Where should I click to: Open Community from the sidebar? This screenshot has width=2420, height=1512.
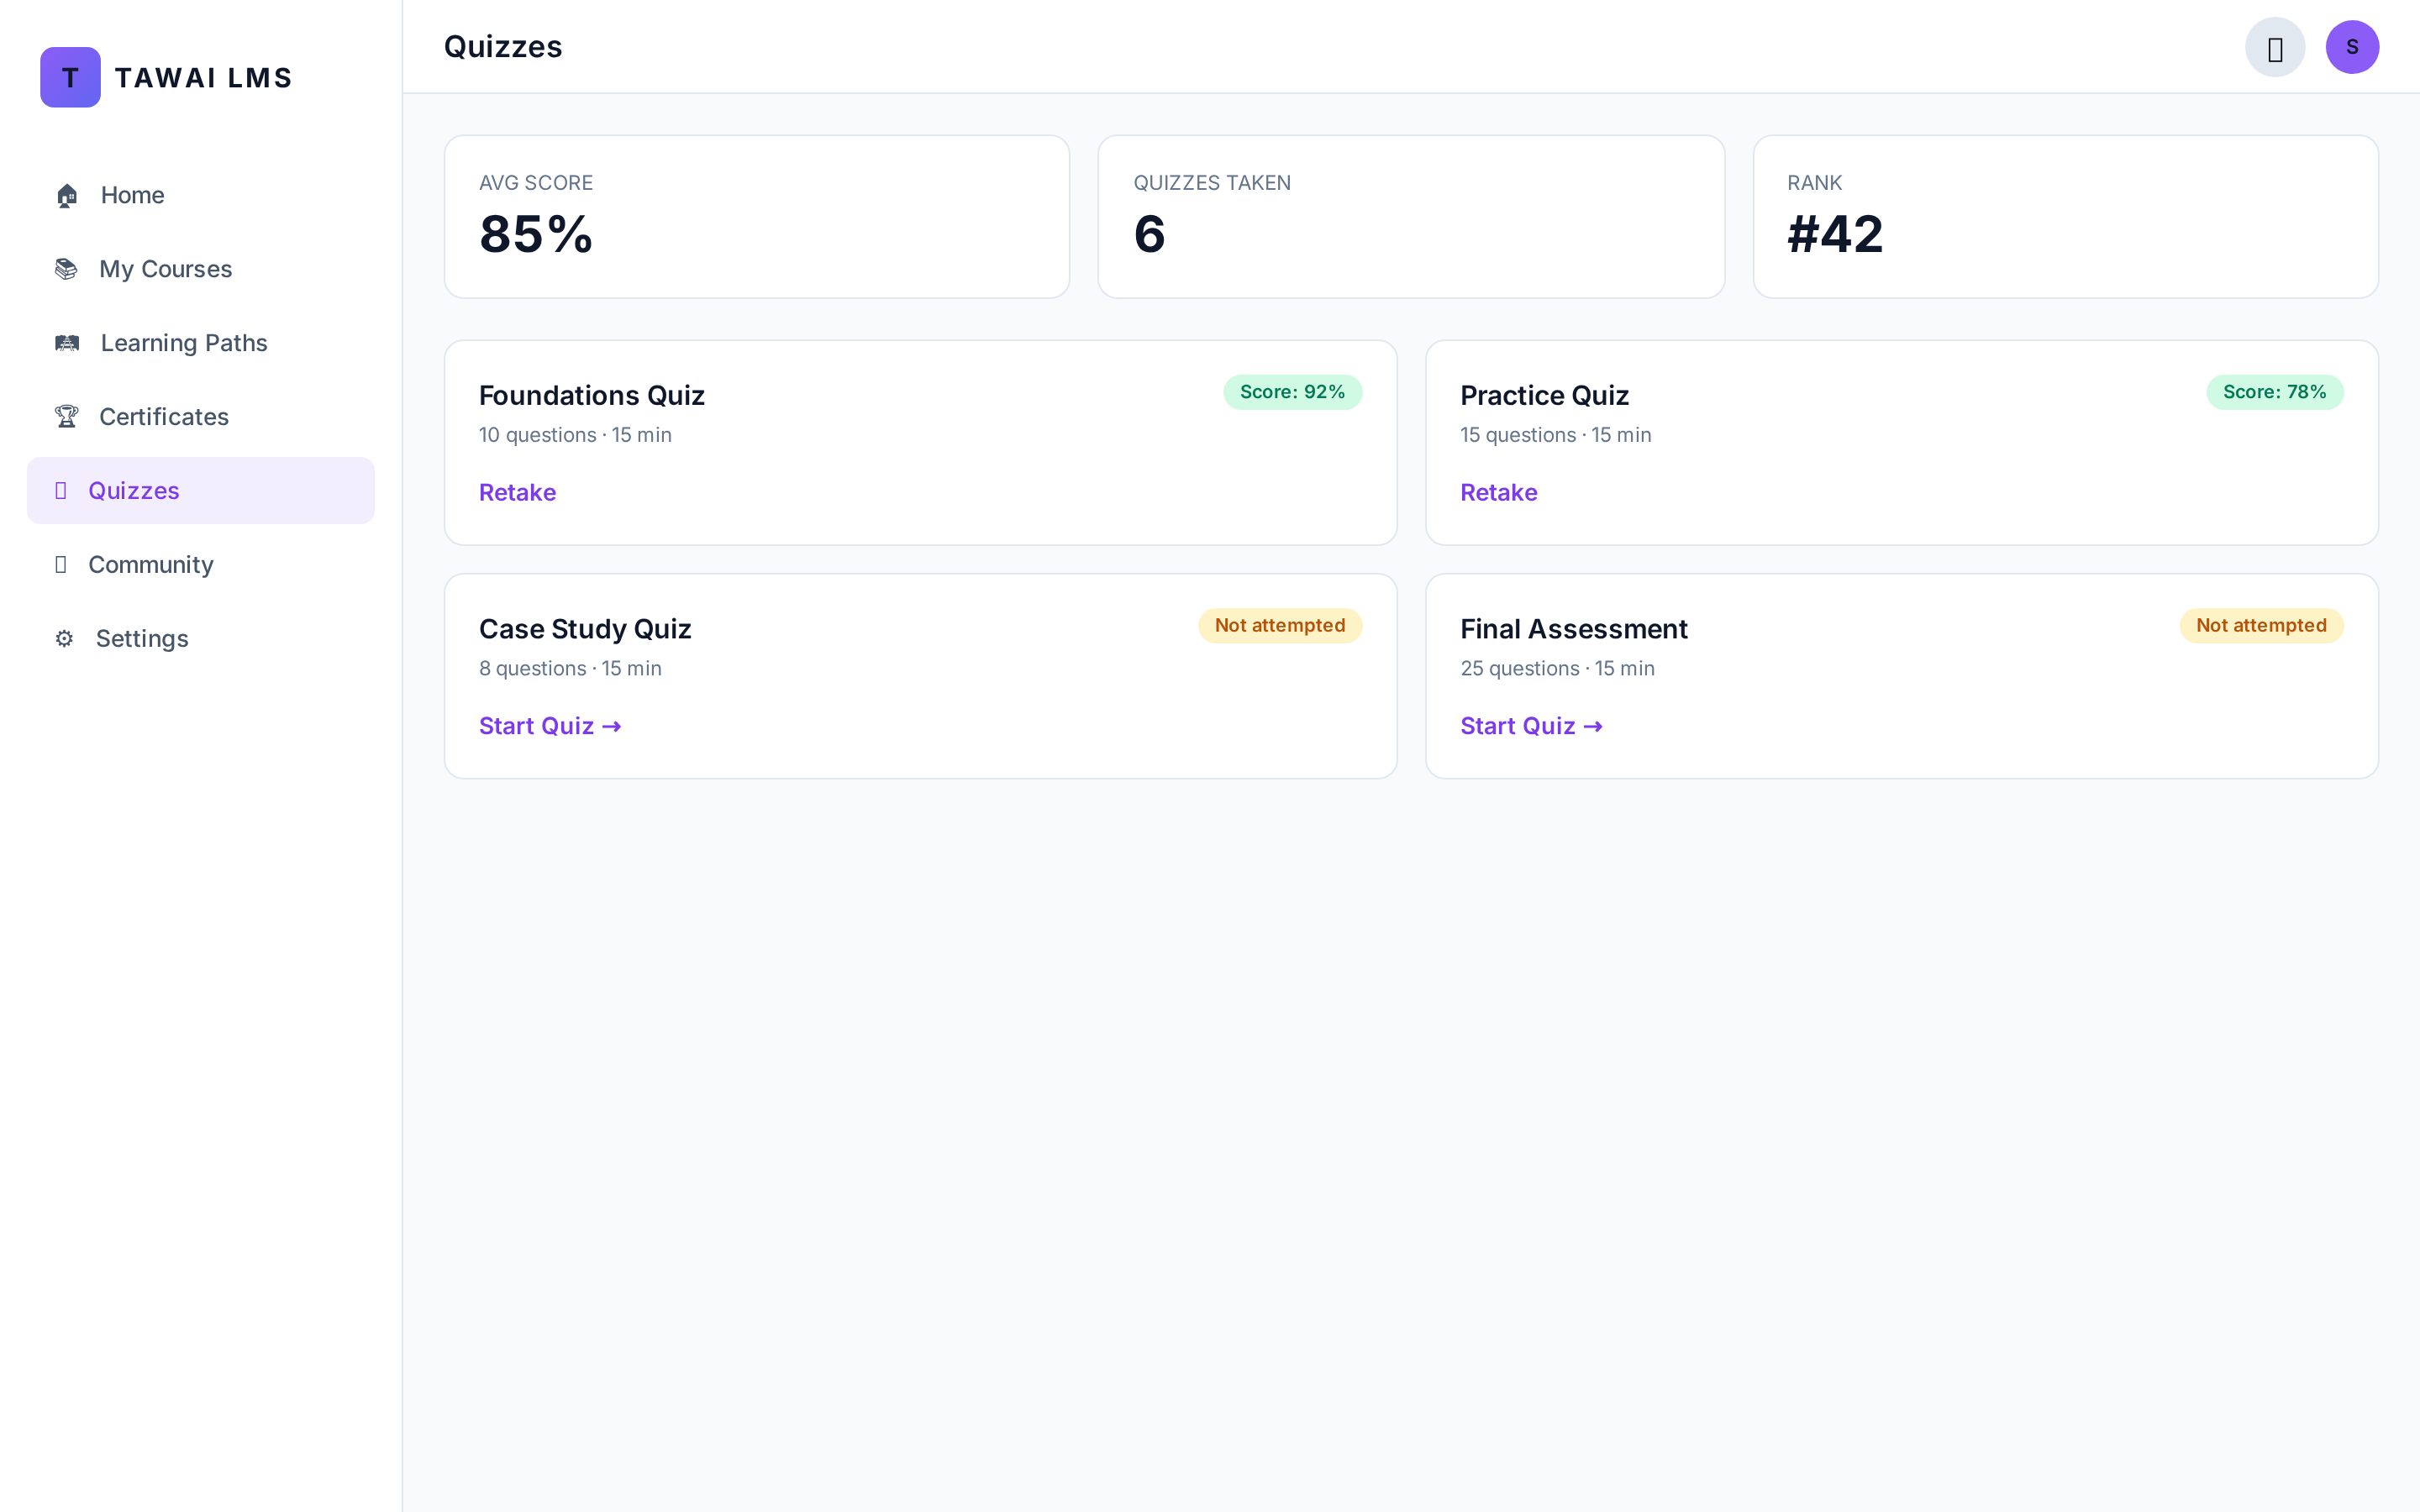tap(201, 565)
